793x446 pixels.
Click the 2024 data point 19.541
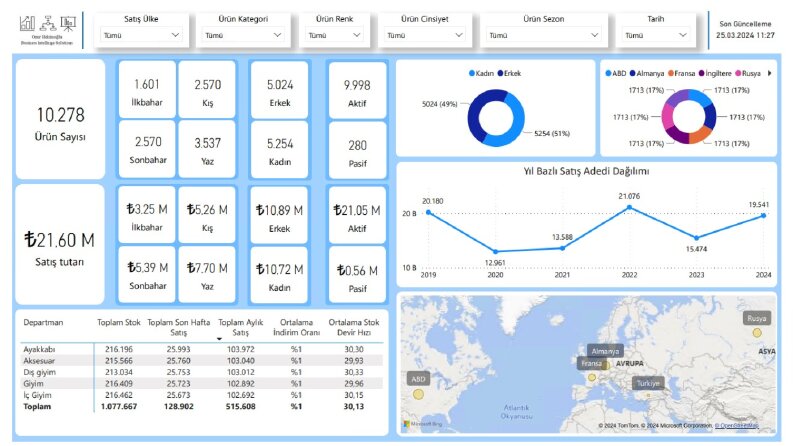pyautogui.click(x=763, y=215)
